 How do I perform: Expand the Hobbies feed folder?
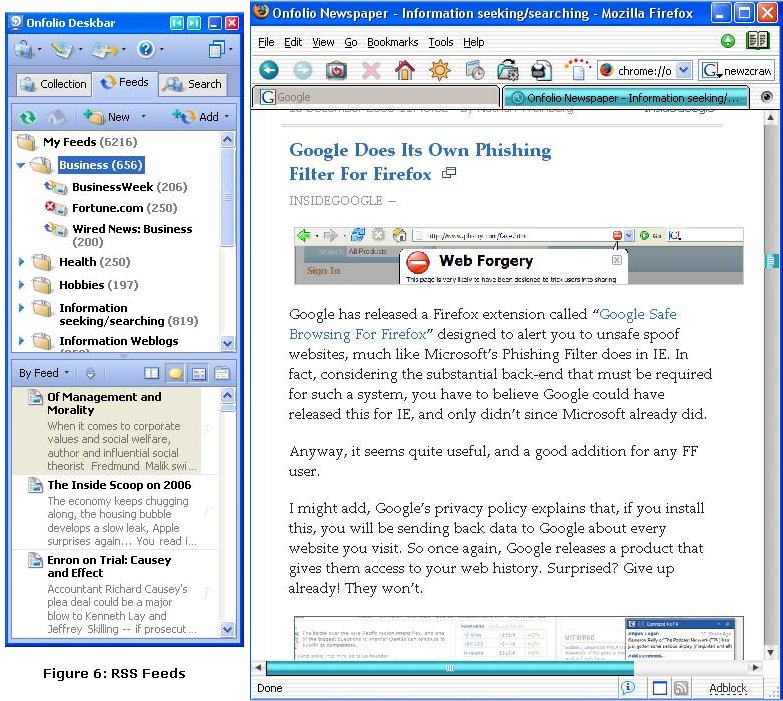pos(21,285)
